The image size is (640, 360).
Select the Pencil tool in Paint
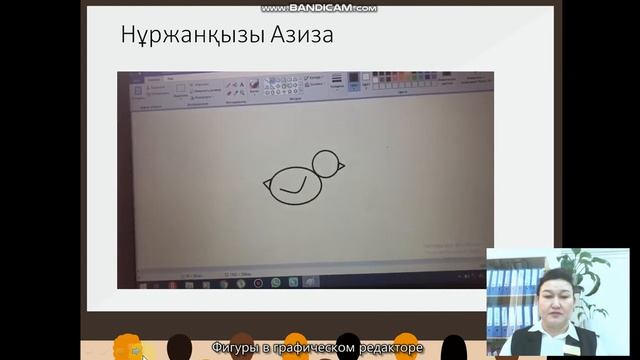pos(228,85)
